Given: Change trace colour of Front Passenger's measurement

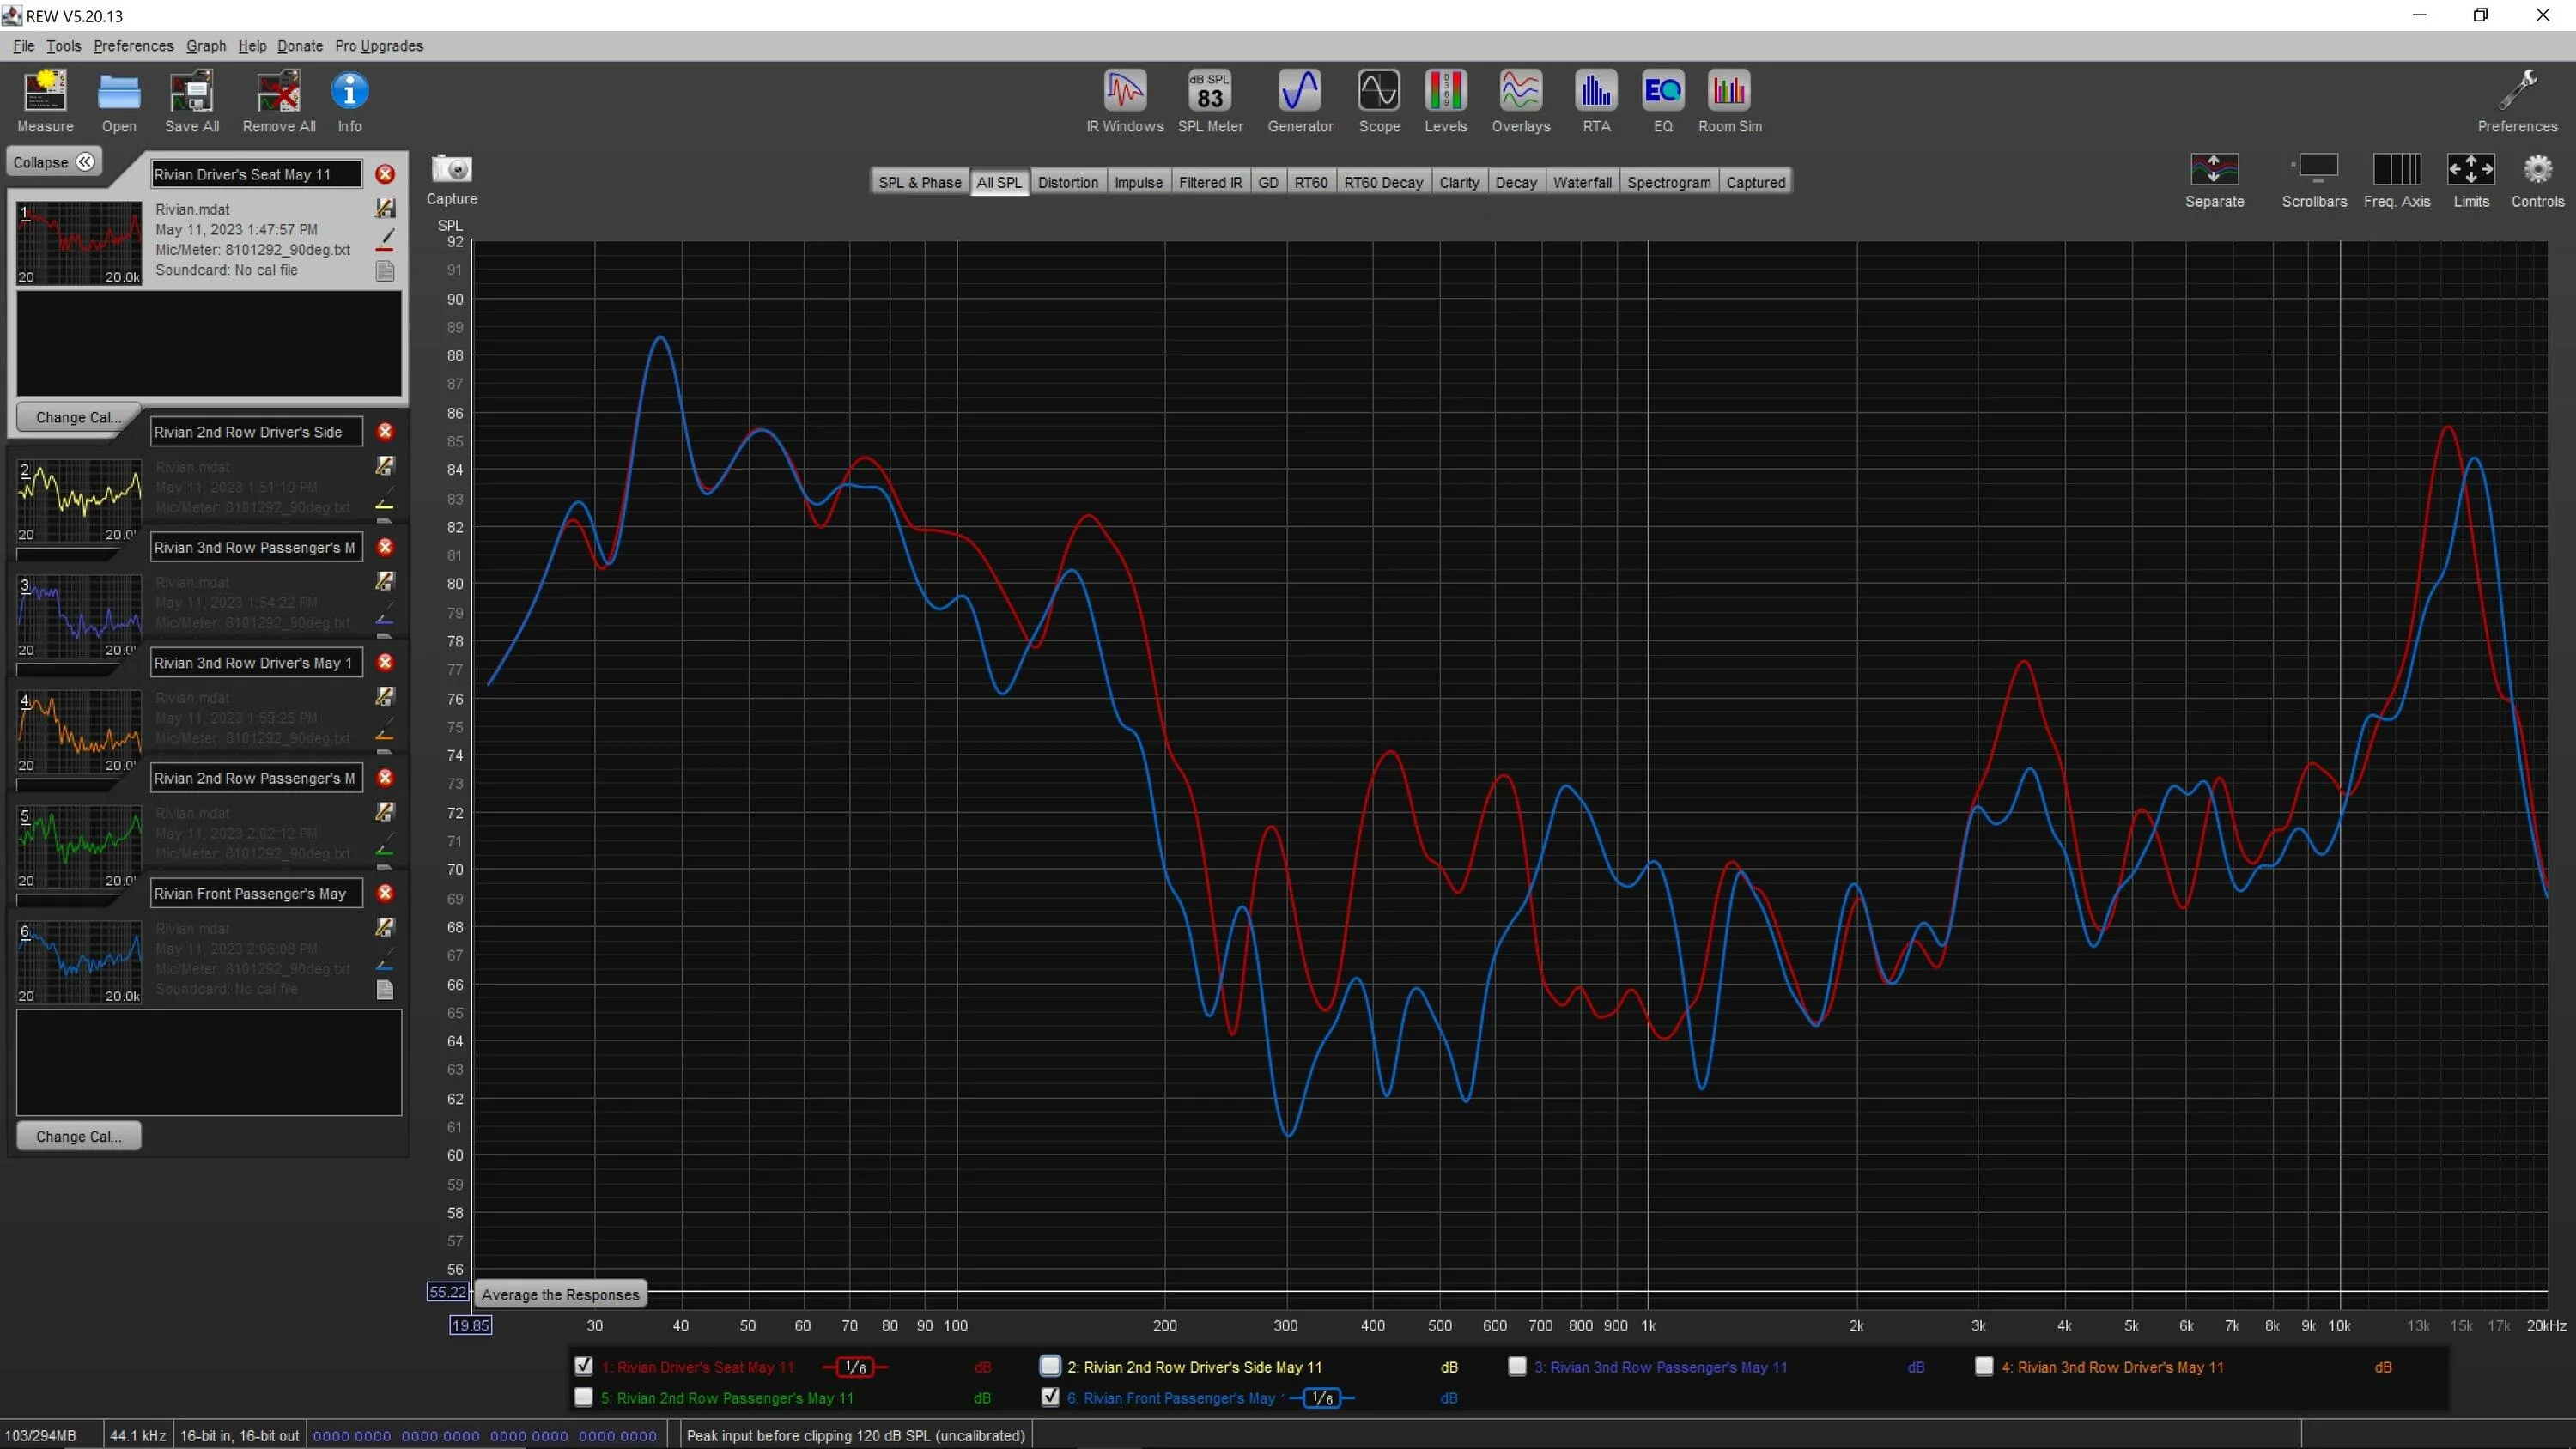Looking at the screenshot, I should pyautogui.click(x=385, y=961).
